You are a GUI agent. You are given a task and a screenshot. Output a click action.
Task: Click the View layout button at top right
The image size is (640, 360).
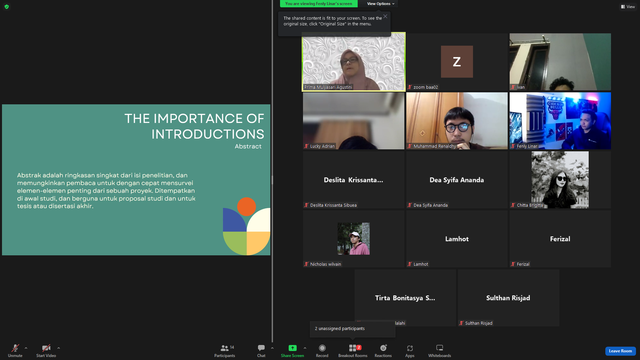pos(628,7)
